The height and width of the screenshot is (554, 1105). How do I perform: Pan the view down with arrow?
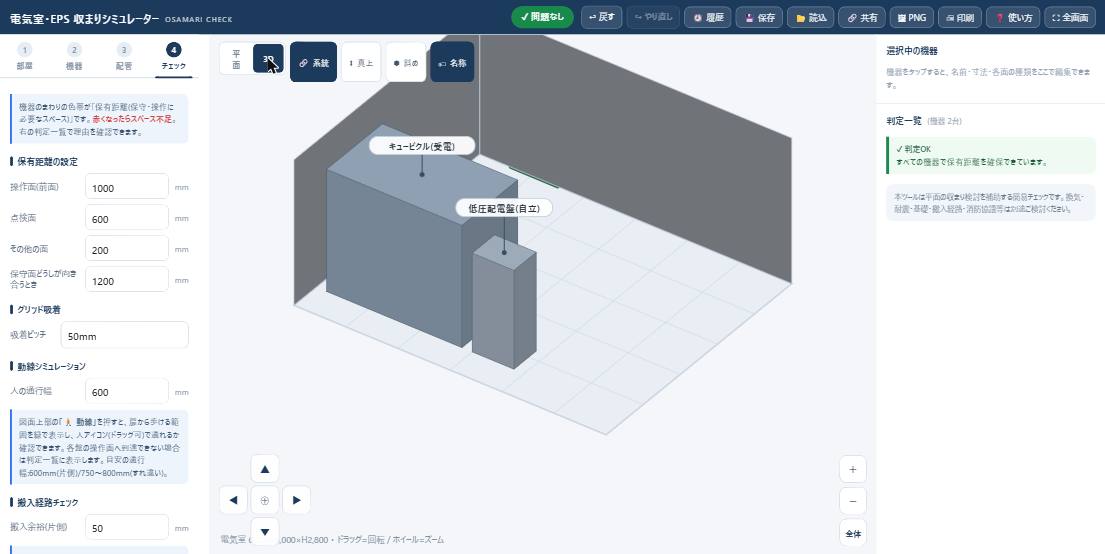pyautogui.click(x=265, y=531)
